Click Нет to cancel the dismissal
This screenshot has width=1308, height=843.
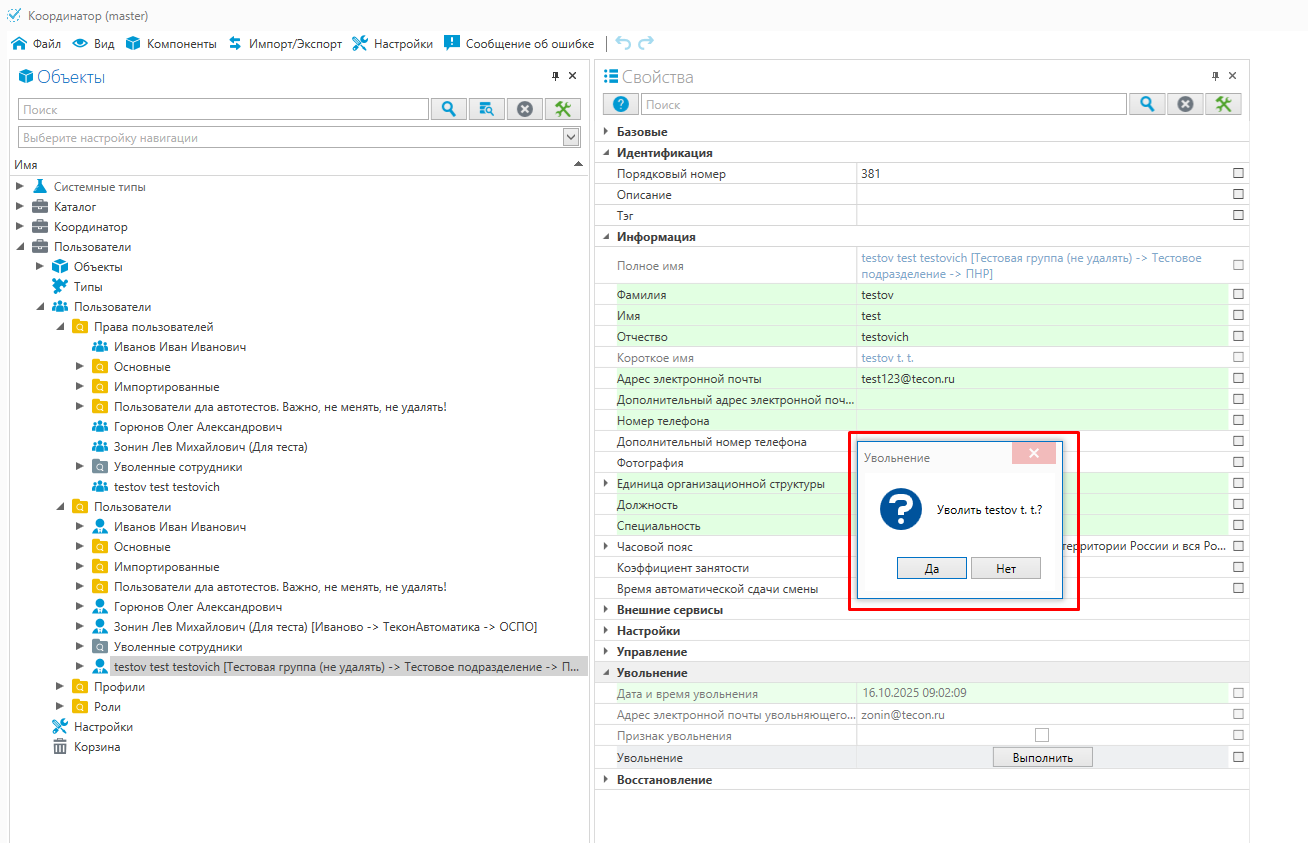point(1005,568)
